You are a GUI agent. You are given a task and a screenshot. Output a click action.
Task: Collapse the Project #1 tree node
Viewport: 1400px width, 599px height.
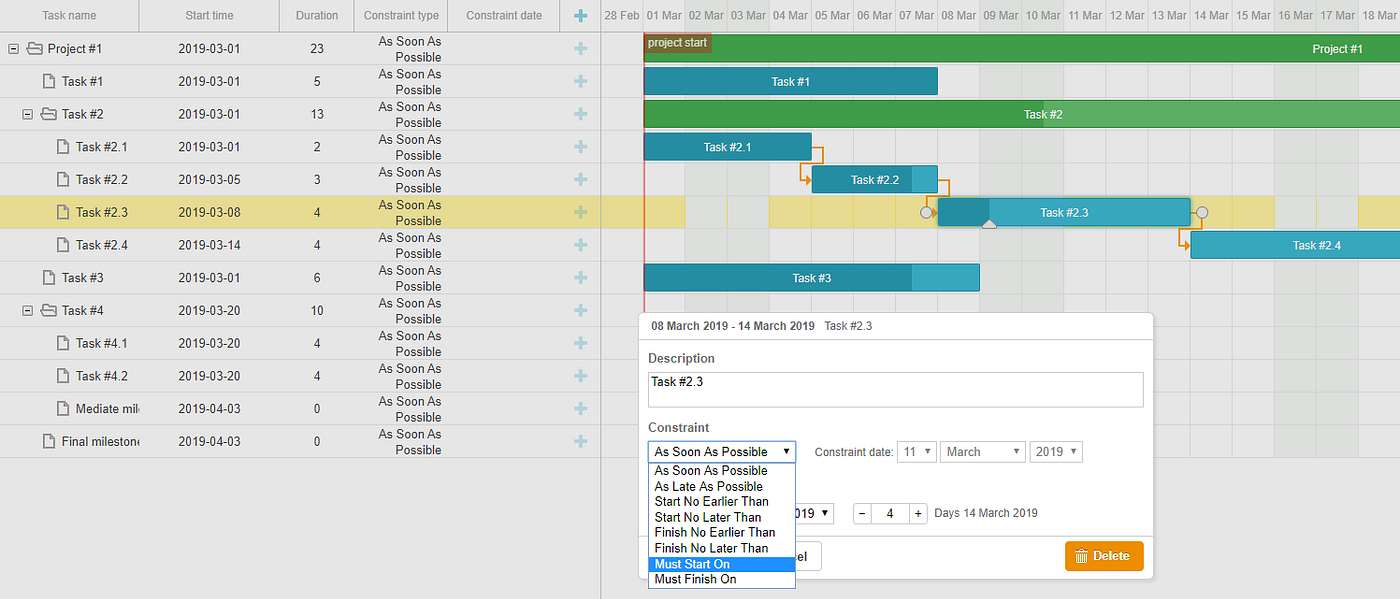[12, 48]
